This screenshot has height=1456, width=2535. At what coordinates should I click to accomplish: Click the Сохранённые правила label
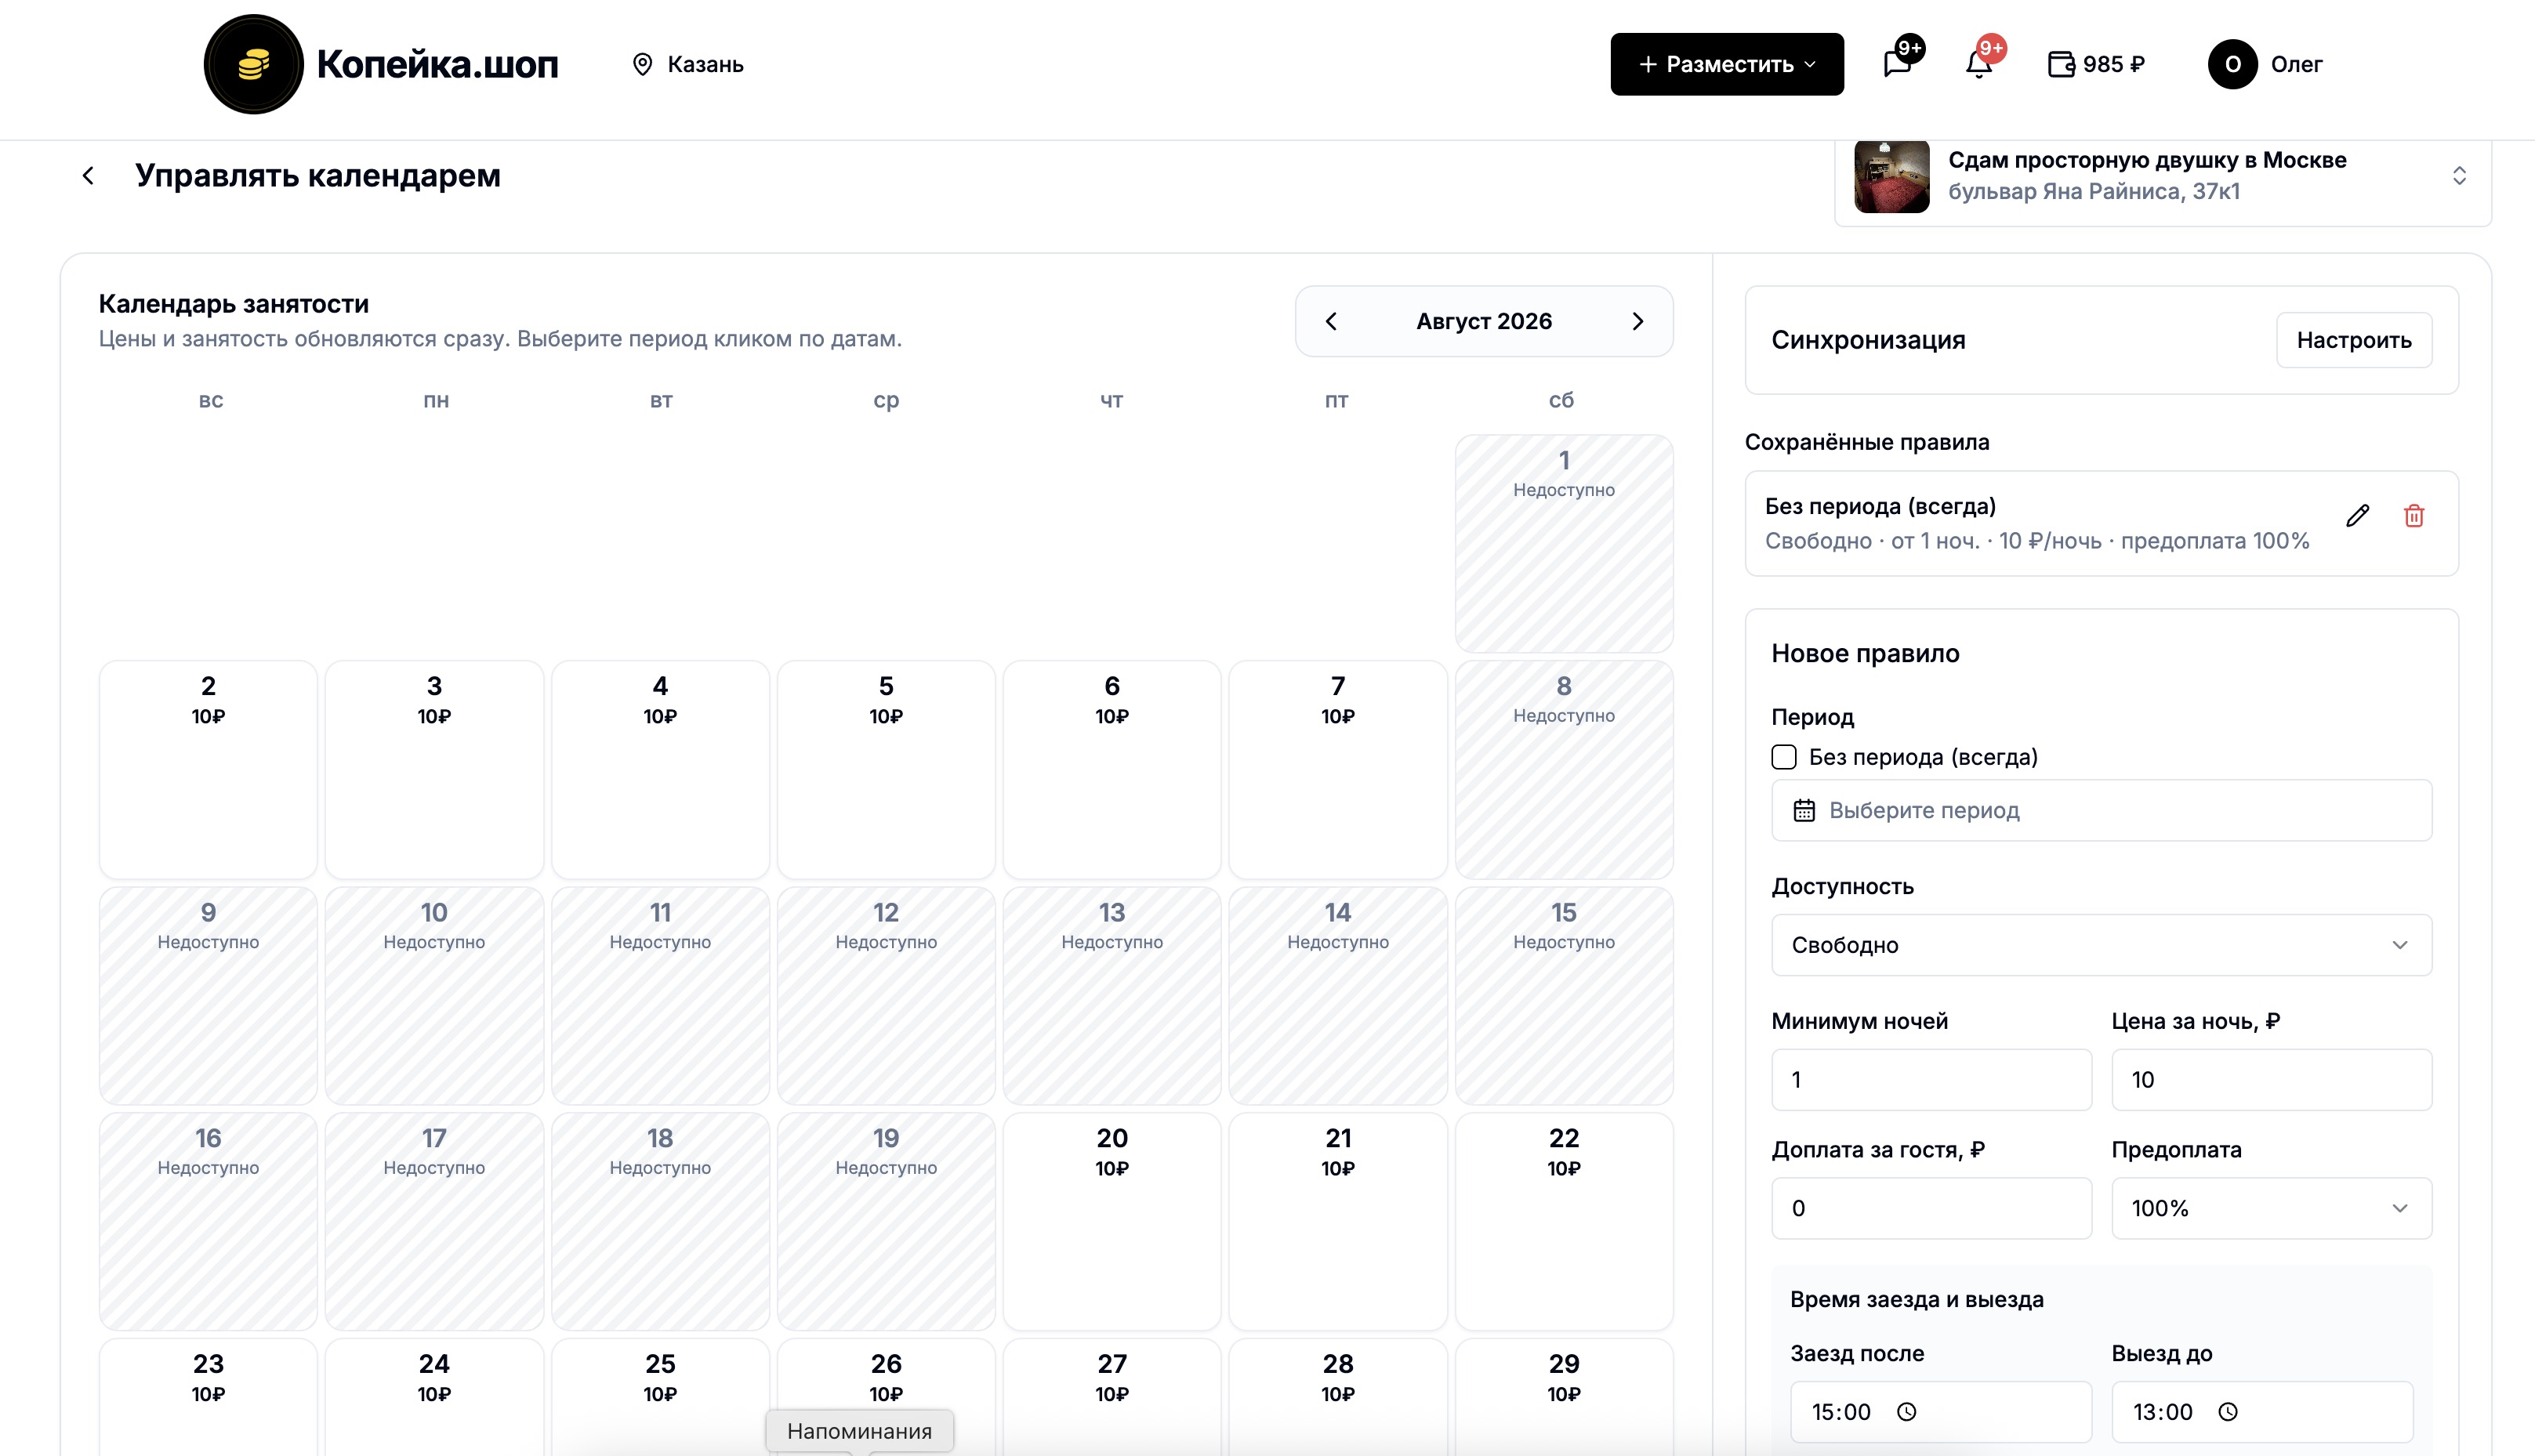1867,442
